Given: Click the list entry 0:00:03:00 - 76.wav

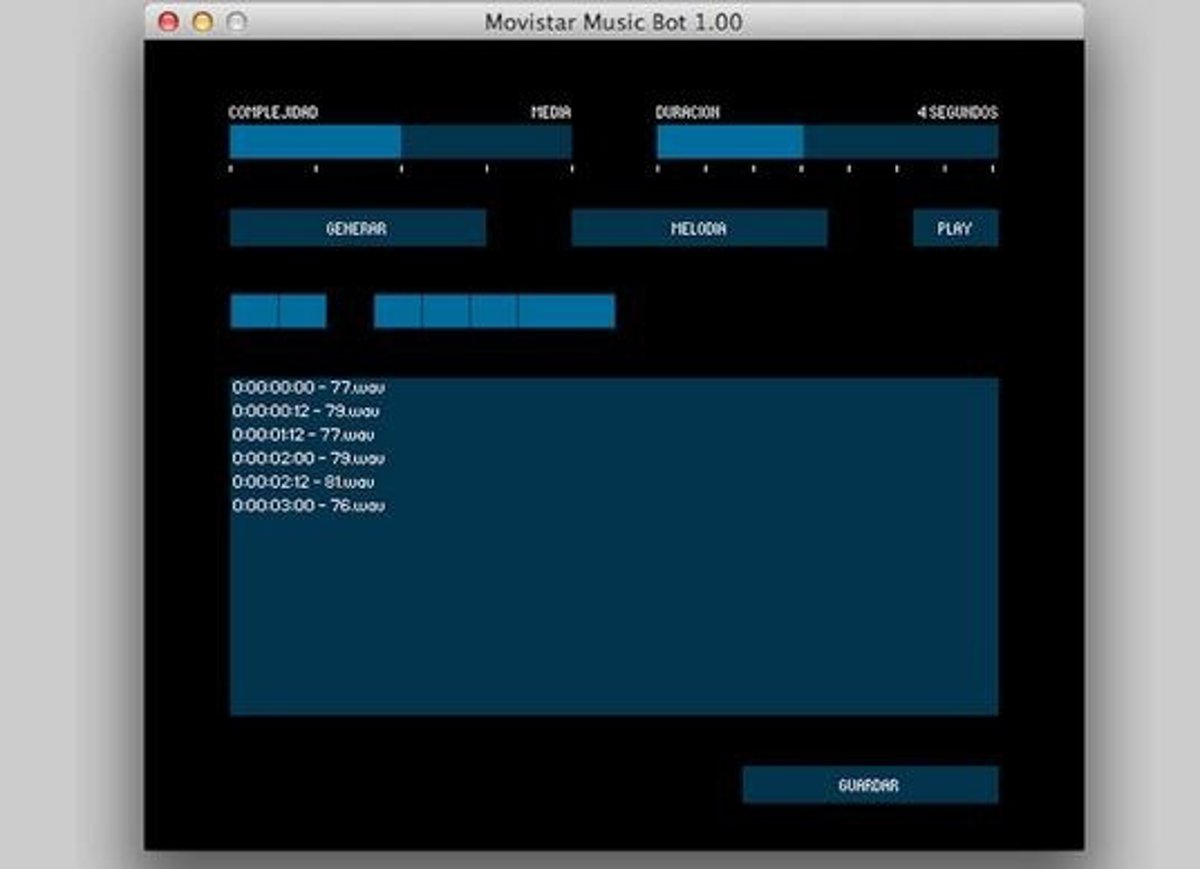Looking at the screenshot, I should [308, 506].
